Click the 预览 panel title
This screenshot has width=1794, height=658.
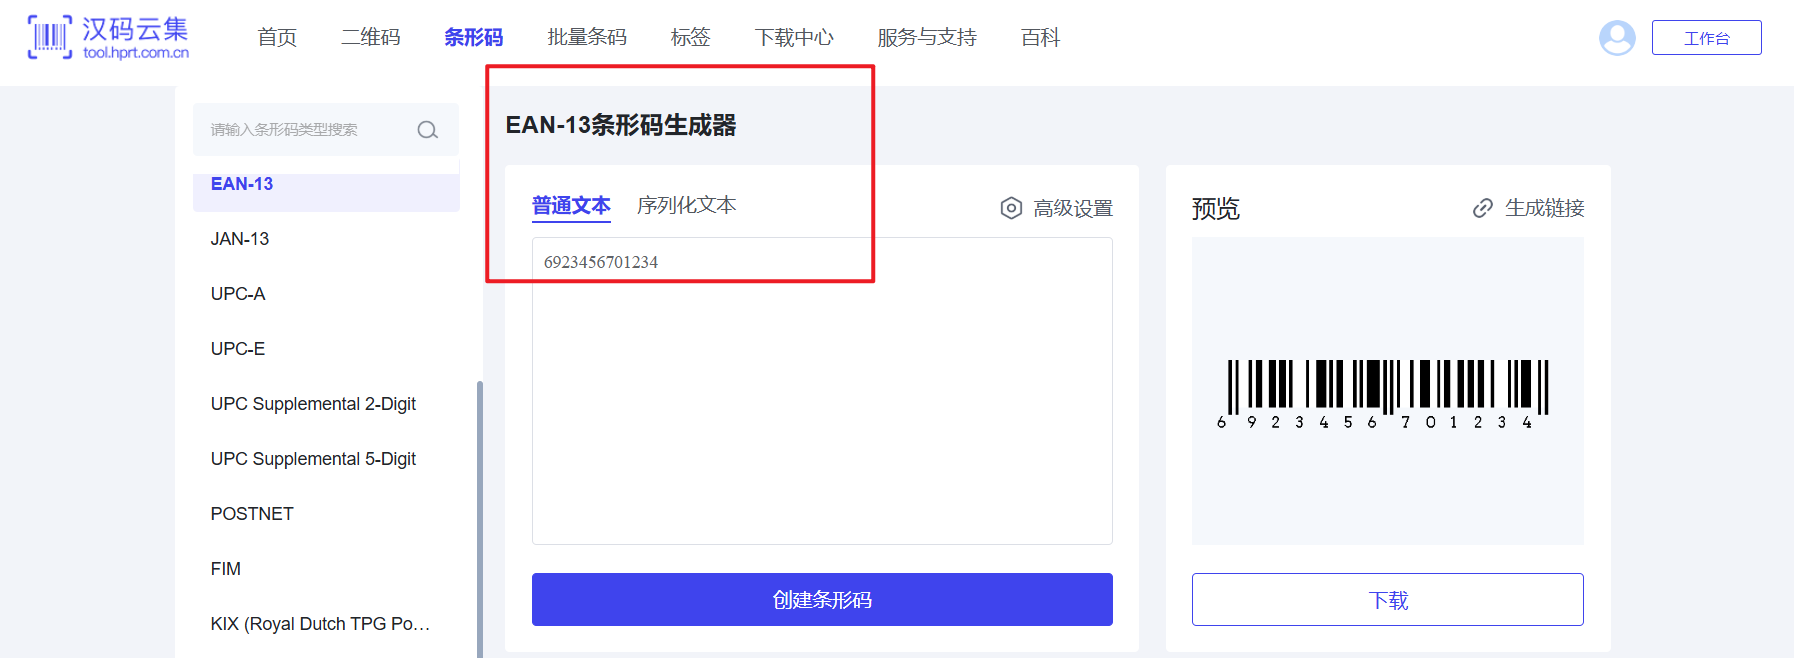coord(1216,208)
